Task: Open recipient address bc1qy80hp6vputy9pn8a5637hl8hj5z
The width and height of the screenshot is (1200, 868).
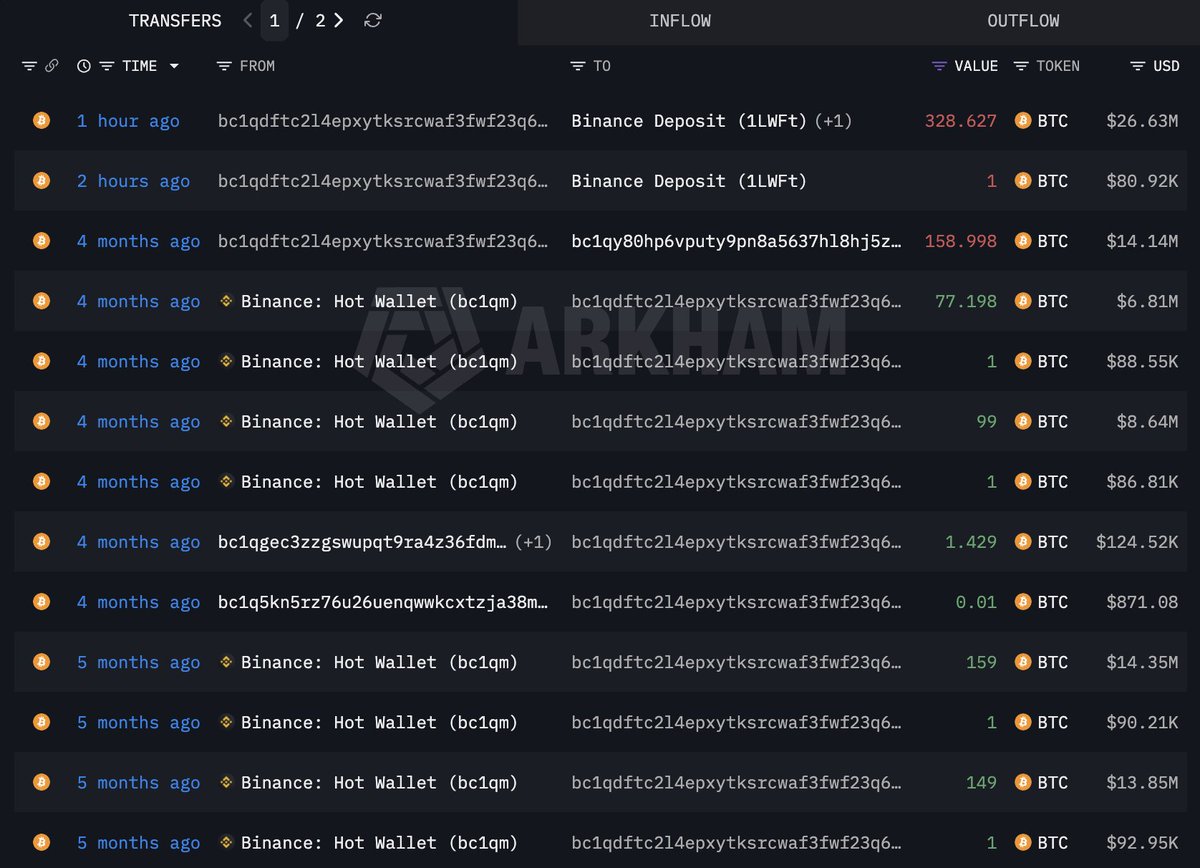Action: tap(736, 241)
